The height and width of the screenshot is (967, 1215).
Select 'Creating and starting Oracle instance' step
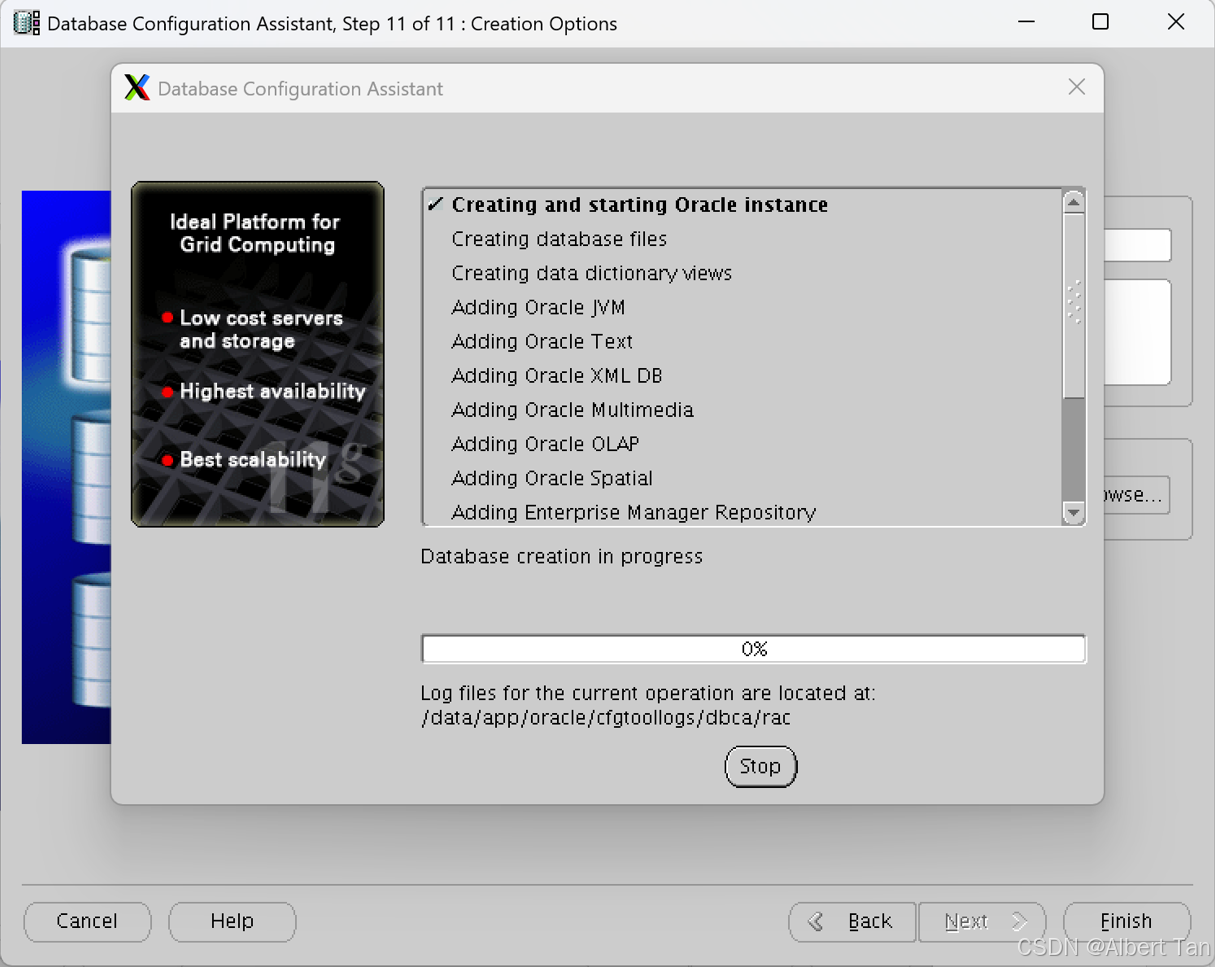click(x=640, y=205)
